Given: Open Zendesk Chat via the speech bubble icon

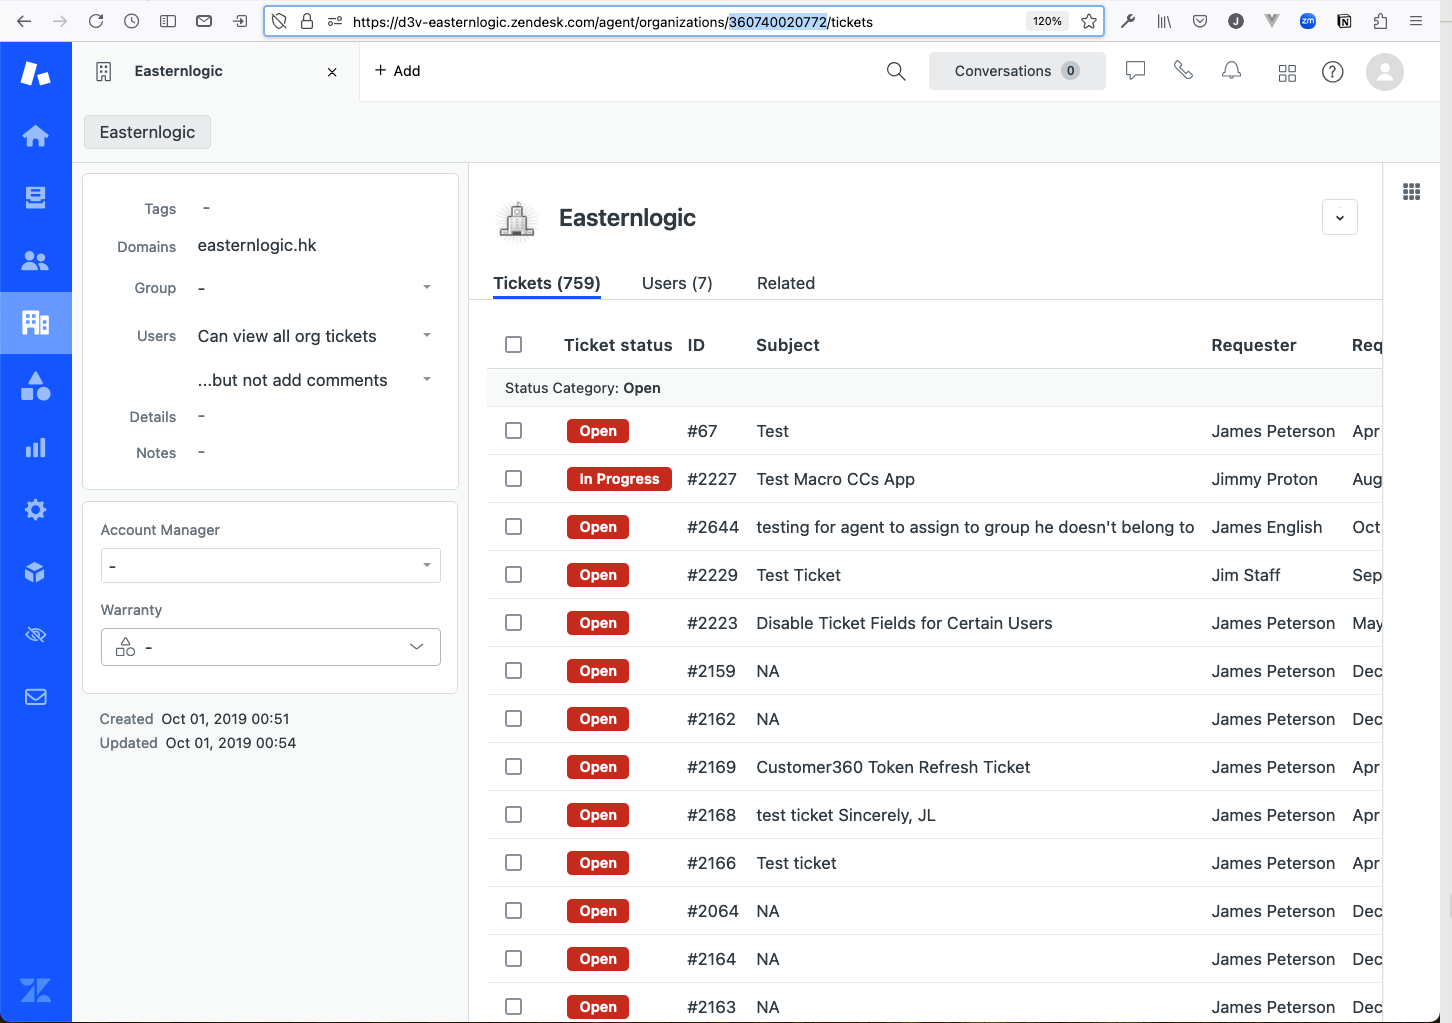Looking at the screenshot, I should (x=1135, y=70).
